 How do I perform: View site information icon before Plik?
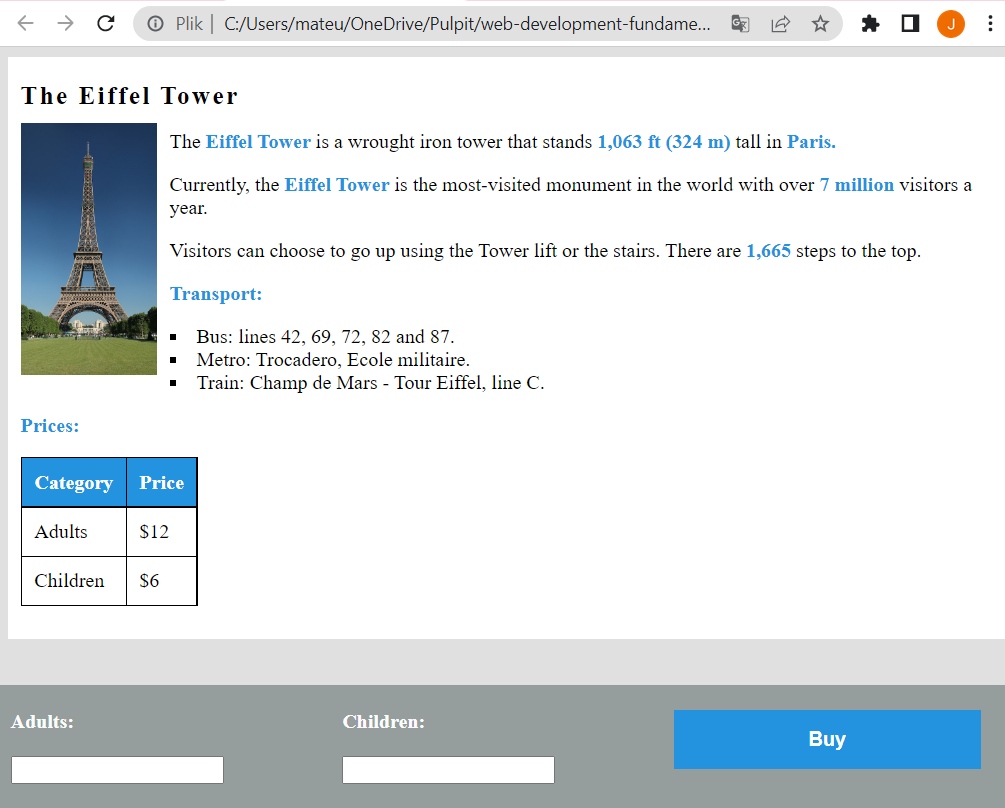click(x=155, y=24)
